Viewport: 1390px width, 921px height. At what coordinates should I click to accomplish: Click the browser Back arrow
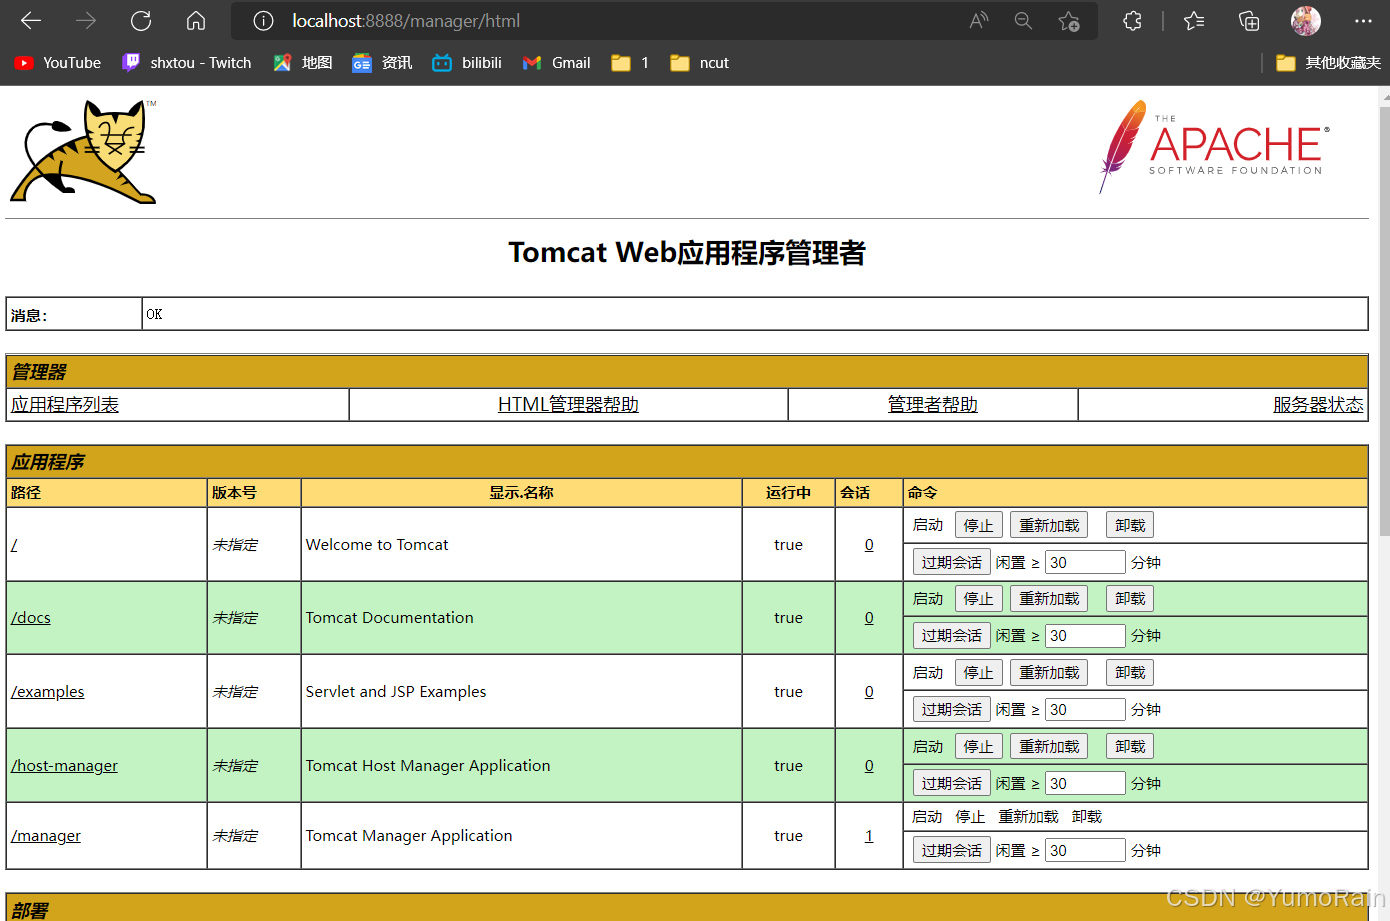pos(31,20)
